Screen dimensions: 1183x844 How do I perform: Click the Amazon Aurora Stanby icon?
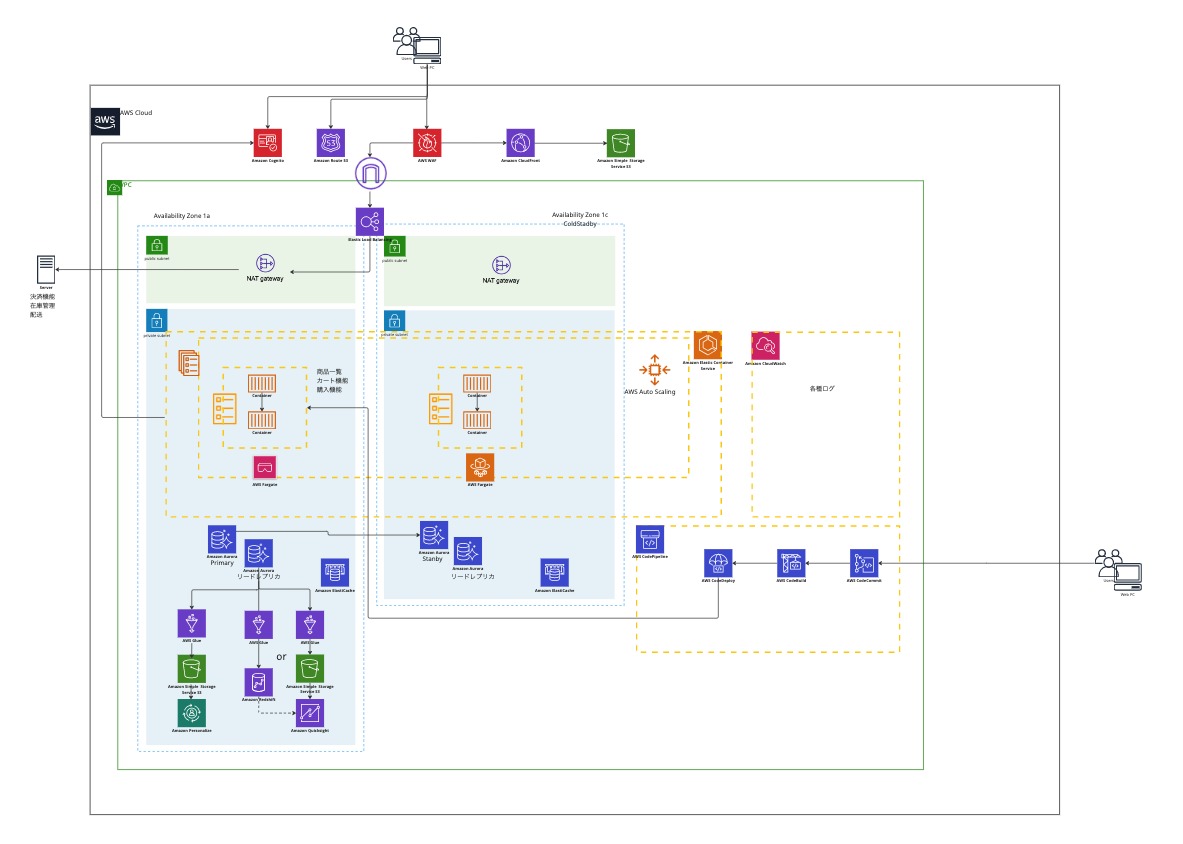point(433,536)
